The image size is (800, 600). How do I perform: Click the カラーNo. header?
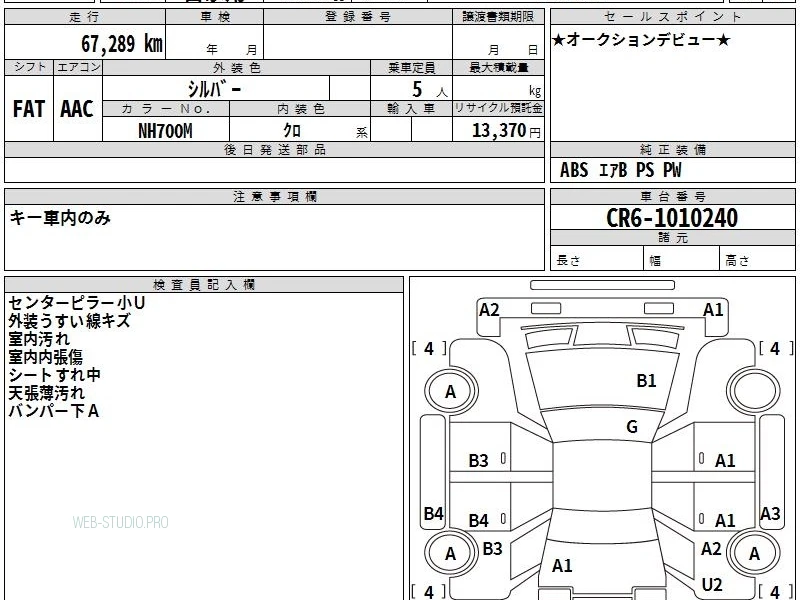coord(166,109)
